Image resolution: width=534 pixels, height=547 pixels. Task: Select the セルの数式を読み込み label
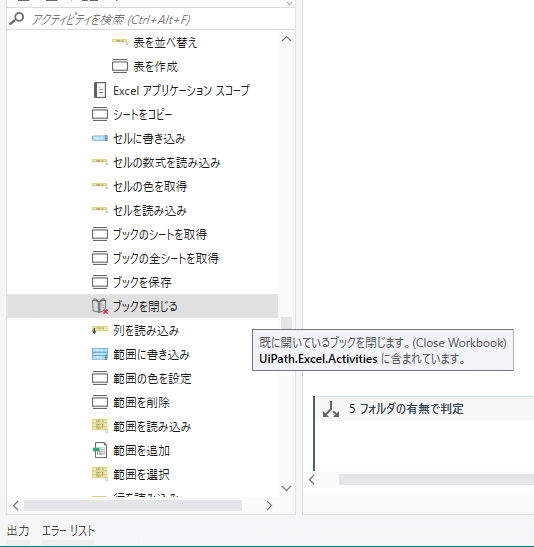[167, 163]
